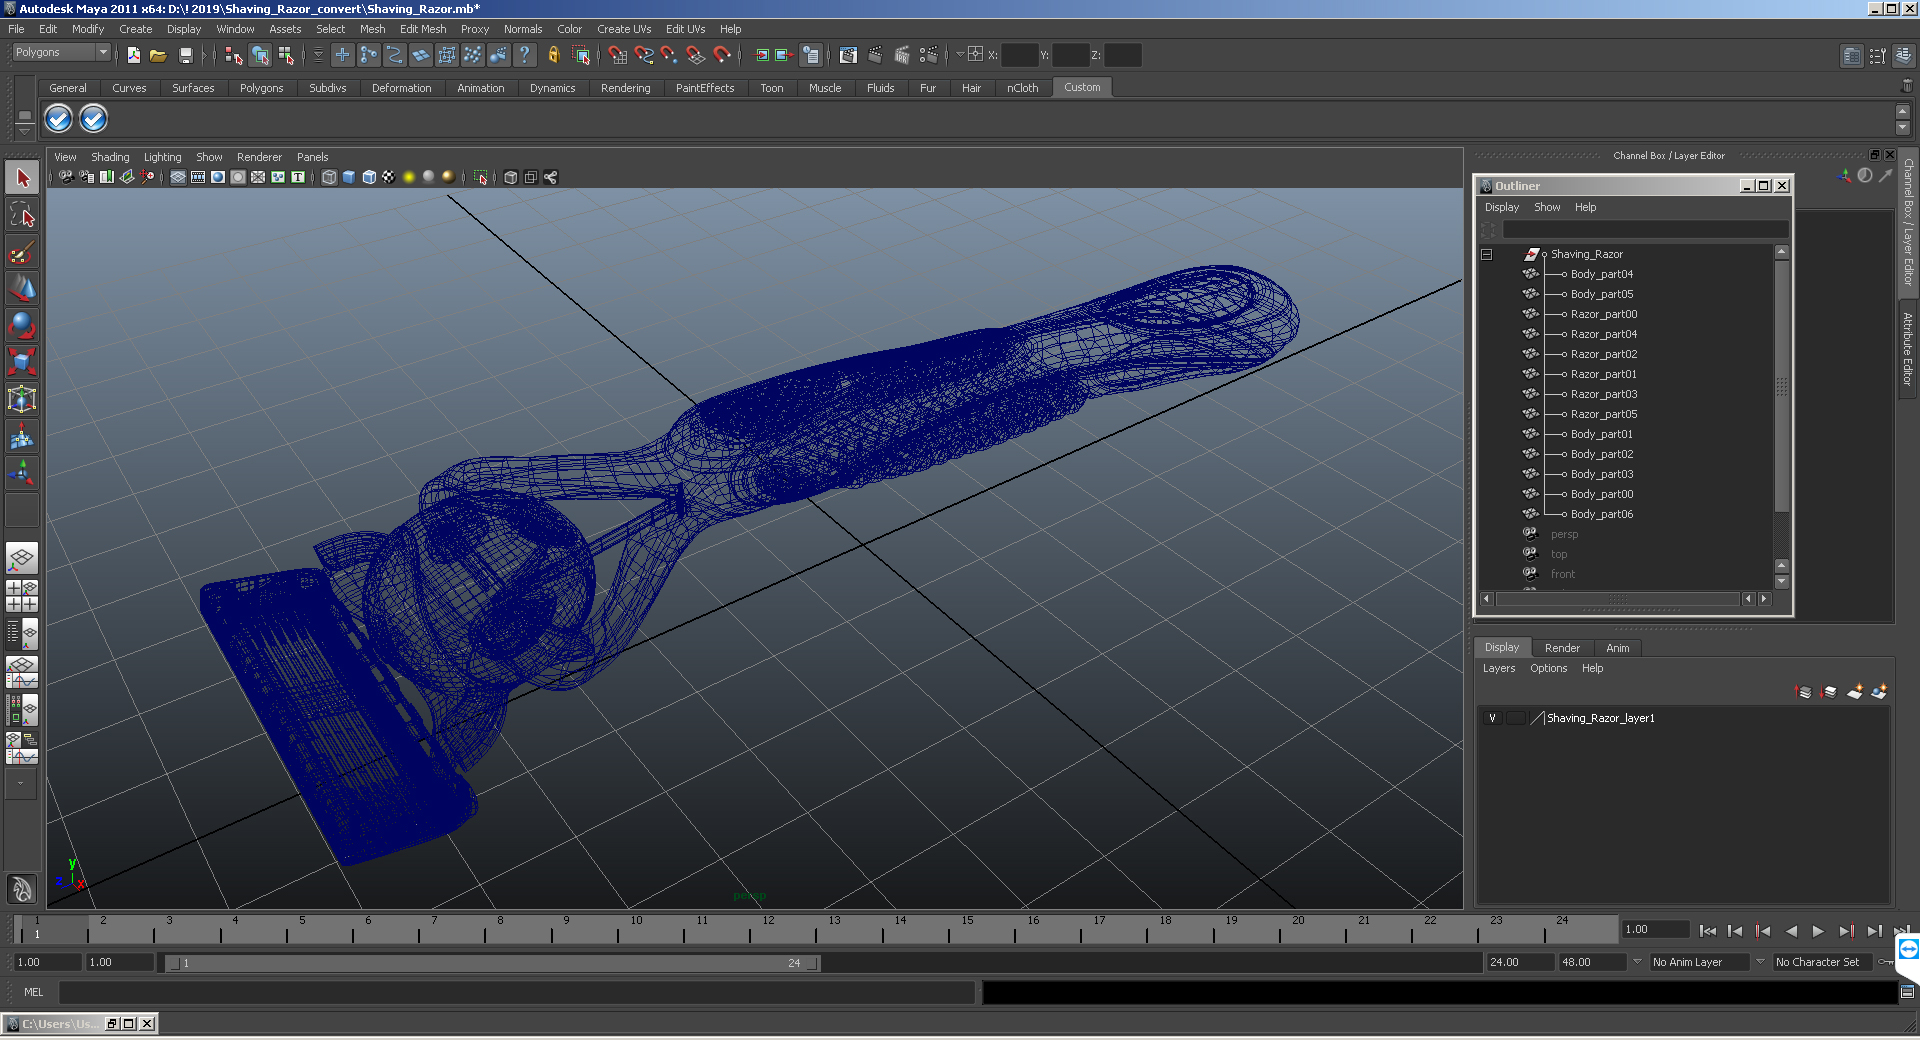1920x1040 pixels.
Task: Click the Save Scene disk icon
Action: coord(185,55)
